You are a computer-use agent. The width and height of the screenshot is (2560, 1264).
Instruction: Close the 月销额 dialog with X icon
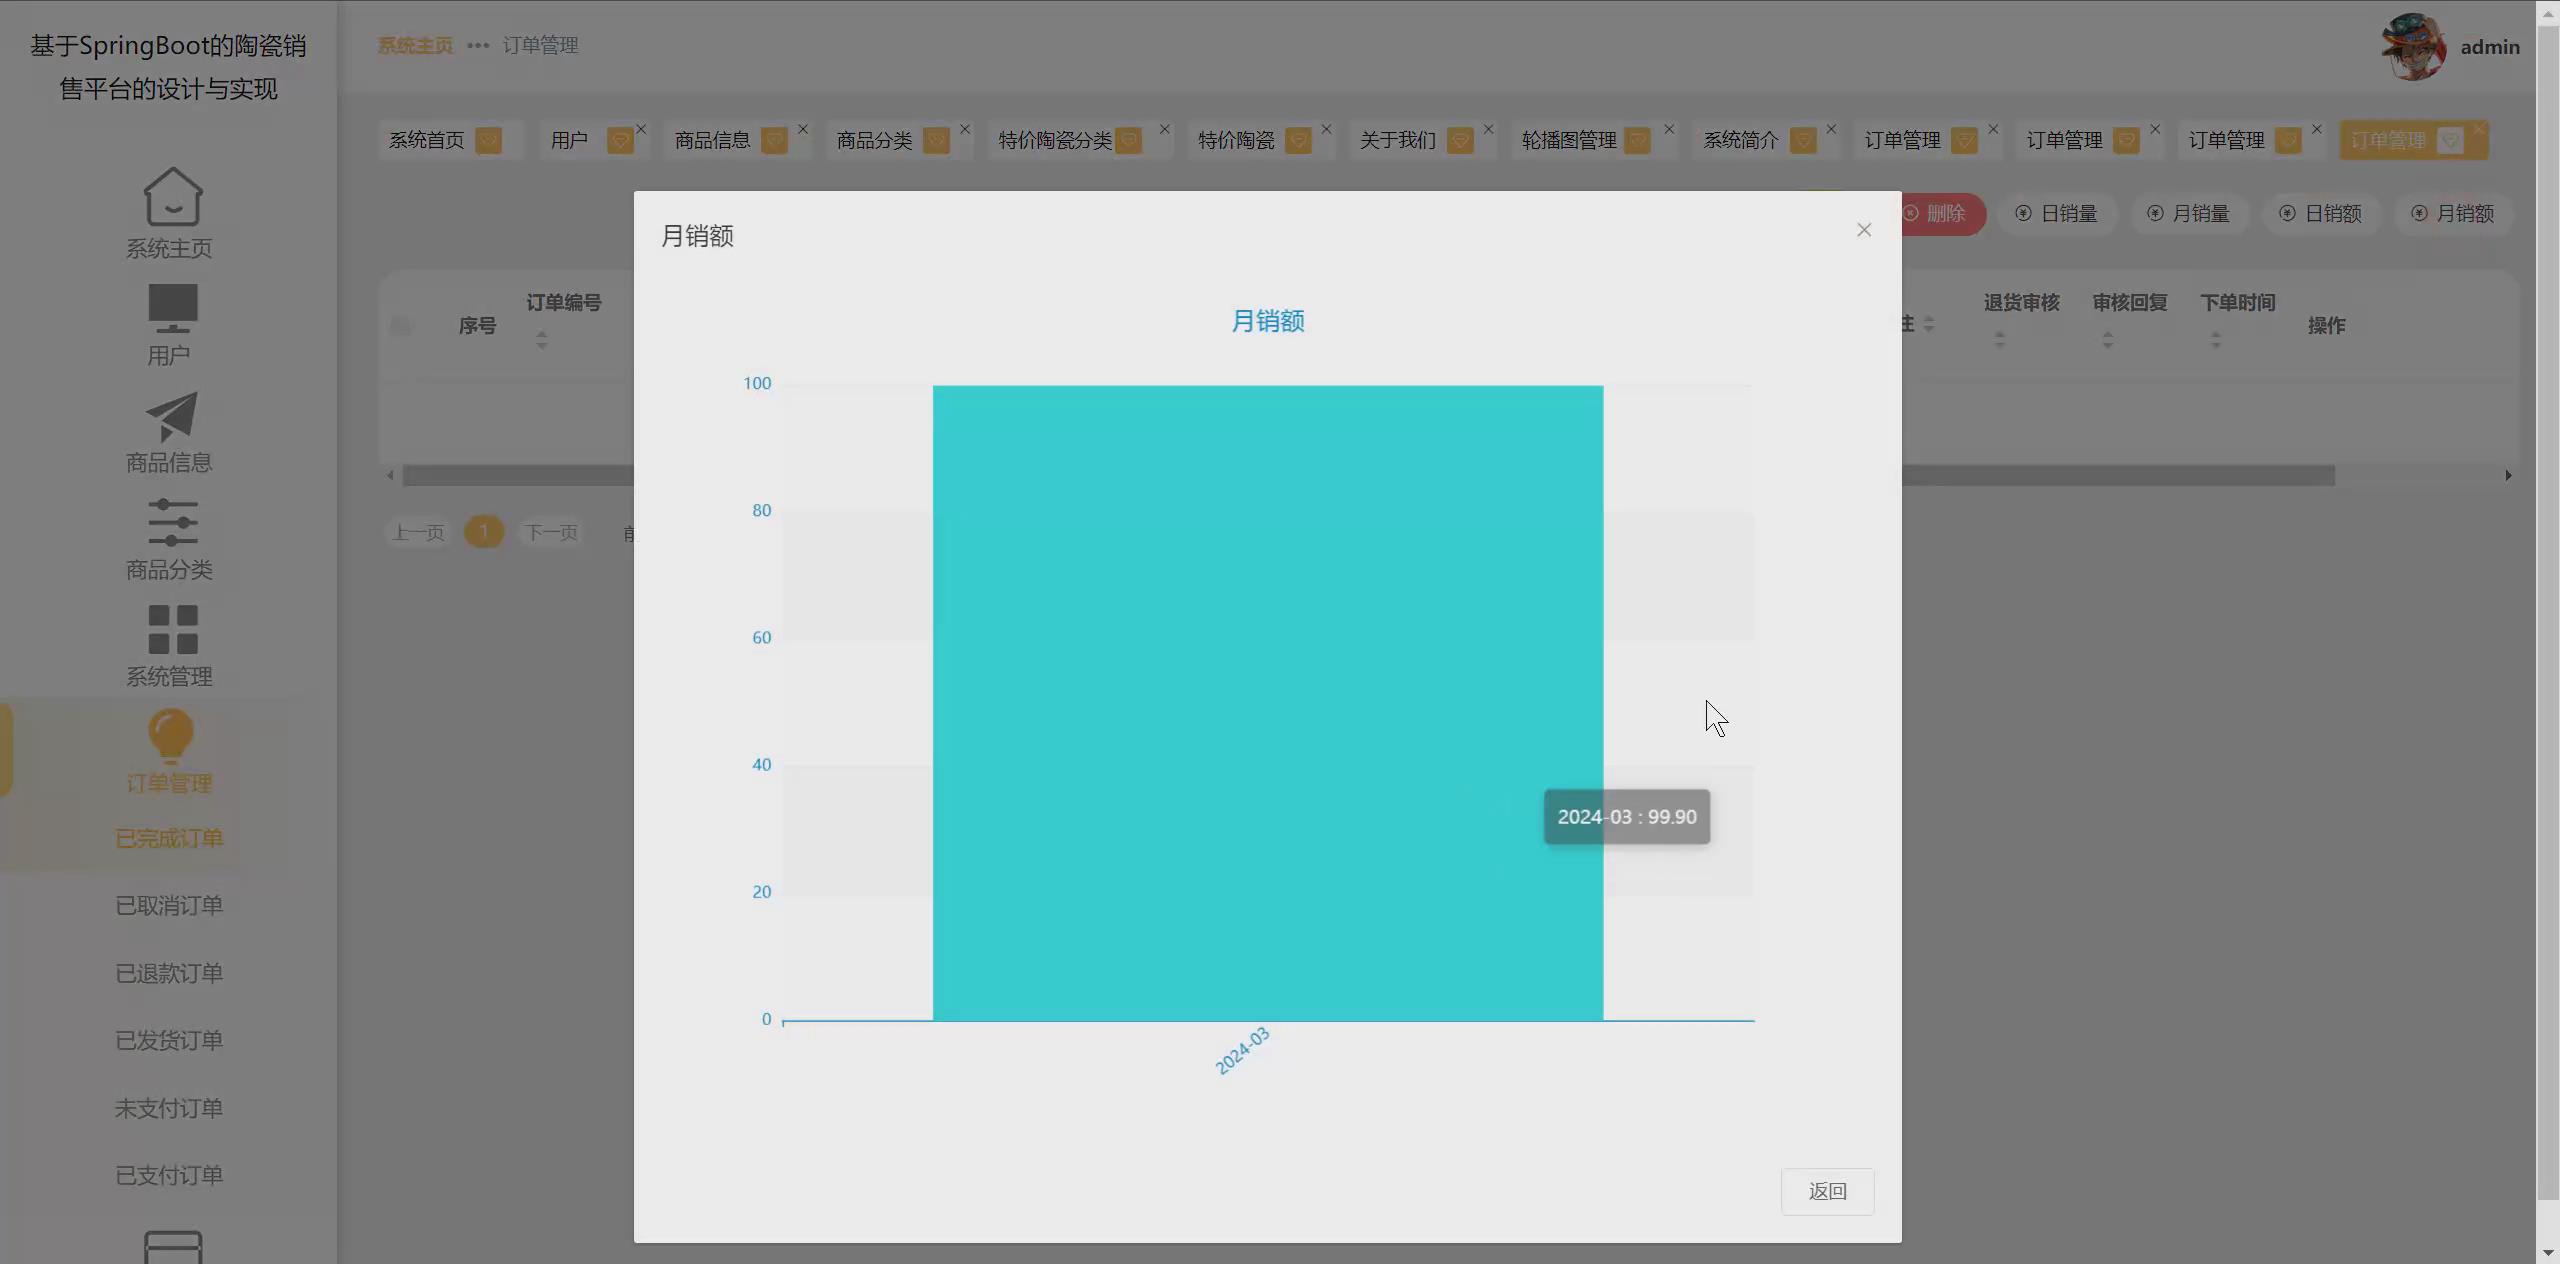[x=1864, y=230]
